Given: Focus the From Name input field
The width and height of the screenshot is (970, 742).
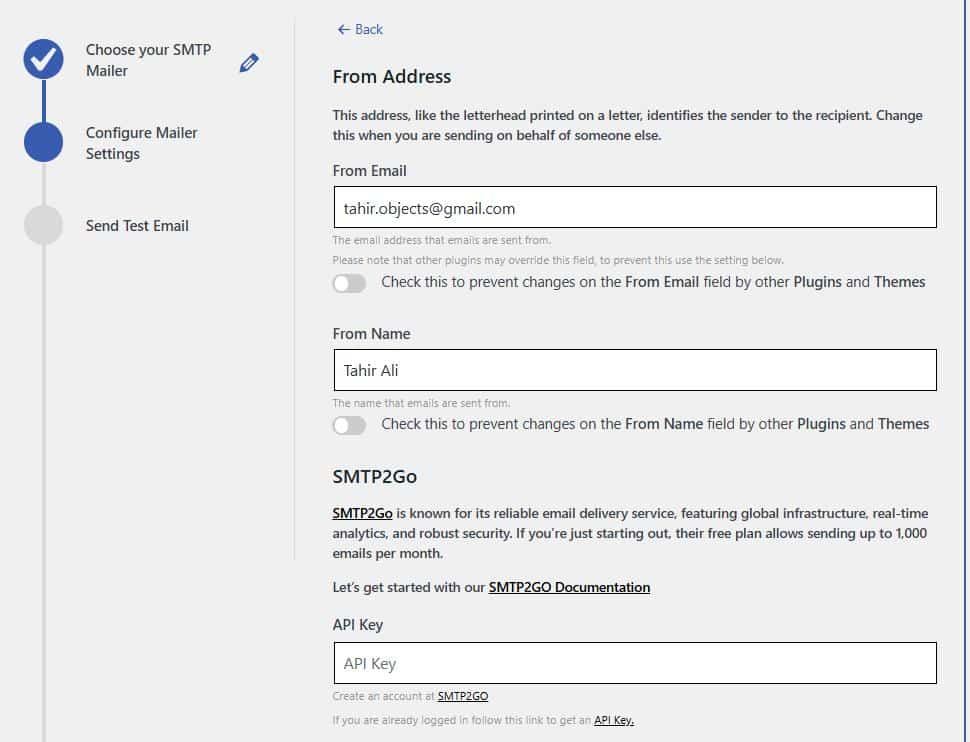Looking at the screenshot, I should (x=634, y=370).
